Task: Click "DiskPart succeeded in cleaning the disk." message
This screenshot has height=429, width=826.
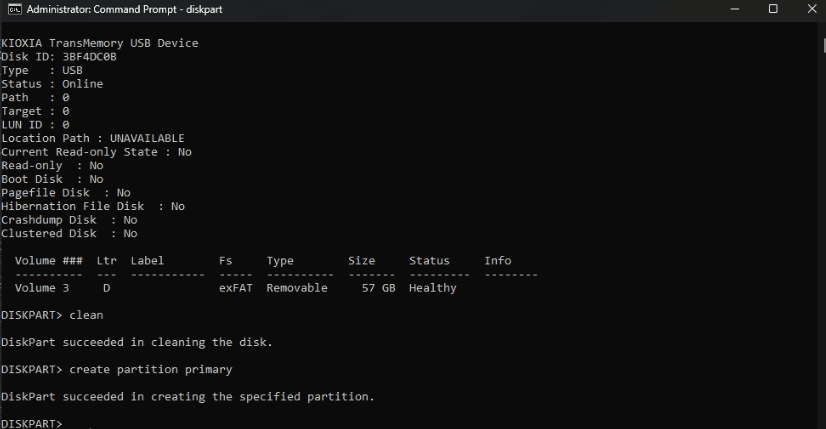Action: coord(137,342)
